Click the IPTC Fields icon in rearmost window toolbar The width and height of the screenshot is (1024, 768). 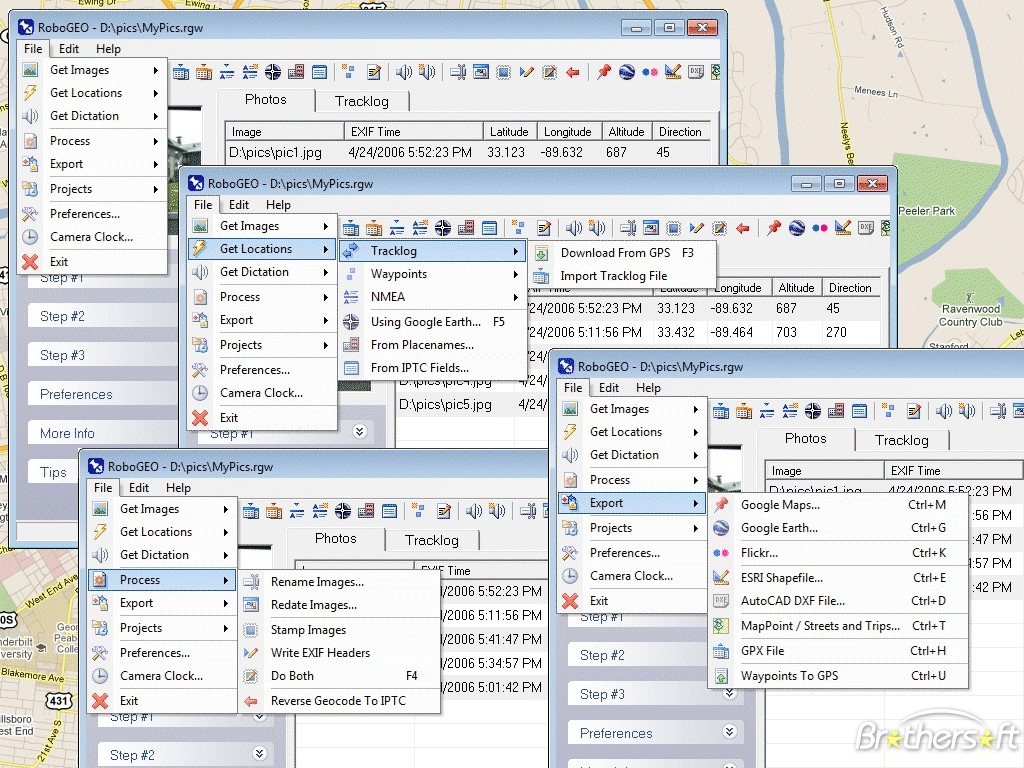tap(319, 72)
